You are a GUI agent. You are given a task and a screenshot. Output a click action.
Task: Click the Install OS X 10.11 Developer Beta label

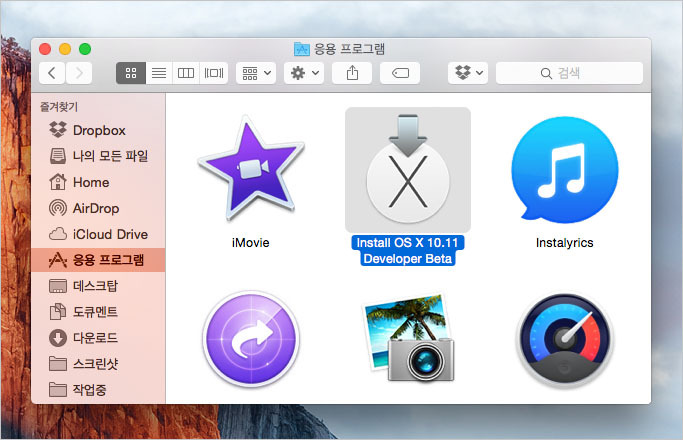coord(408,250)
